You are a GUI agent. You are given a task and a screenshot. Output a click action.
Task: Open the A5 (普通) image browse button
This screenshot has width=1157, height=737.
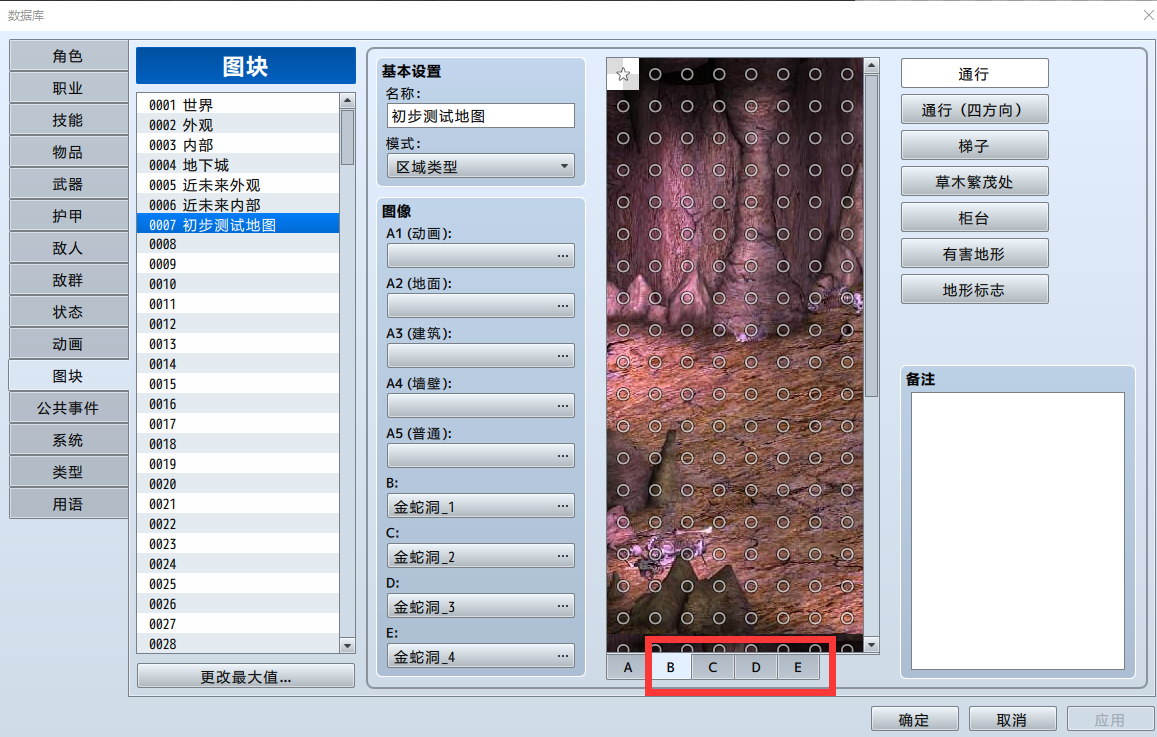pyautogui.click(x=480, y=456)
